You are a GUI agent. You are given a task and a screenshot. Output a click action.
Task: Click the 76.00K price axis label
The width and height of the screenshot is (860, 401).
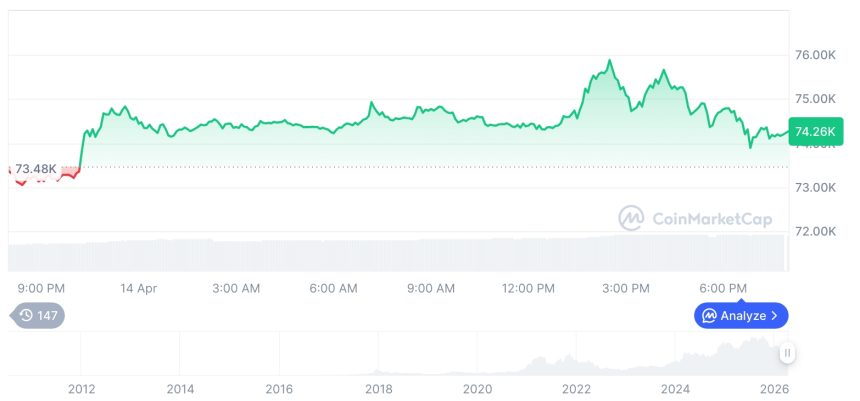click(x=815, y=55)
